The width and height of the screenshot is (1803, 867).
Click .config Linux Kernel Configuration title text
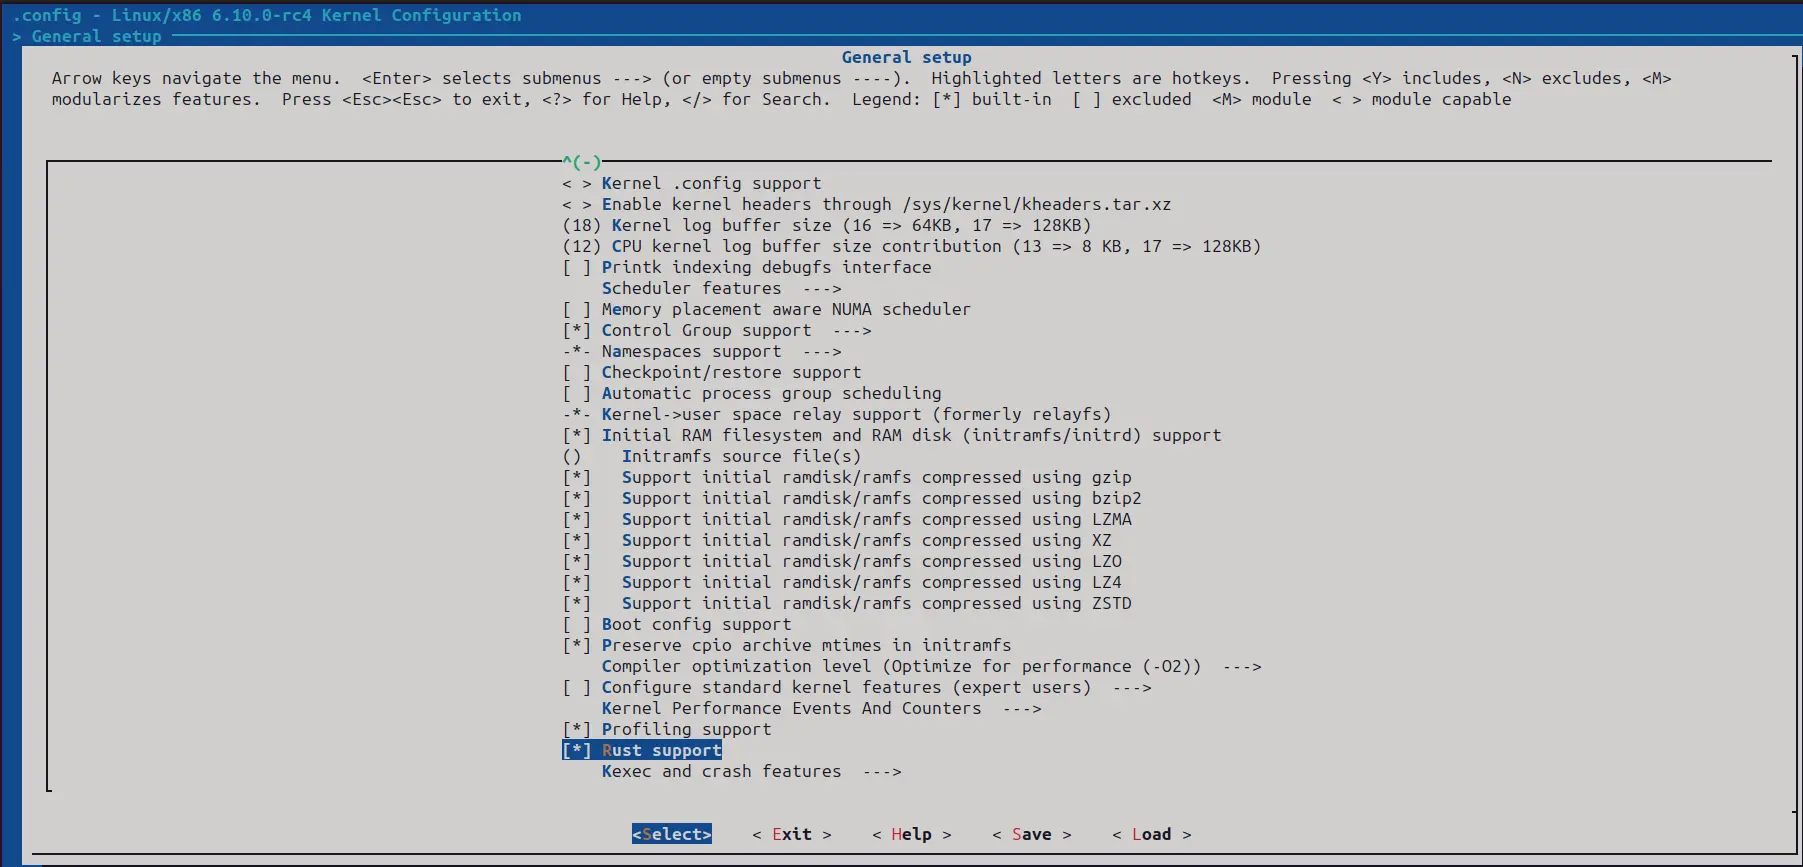coord(267,15)
